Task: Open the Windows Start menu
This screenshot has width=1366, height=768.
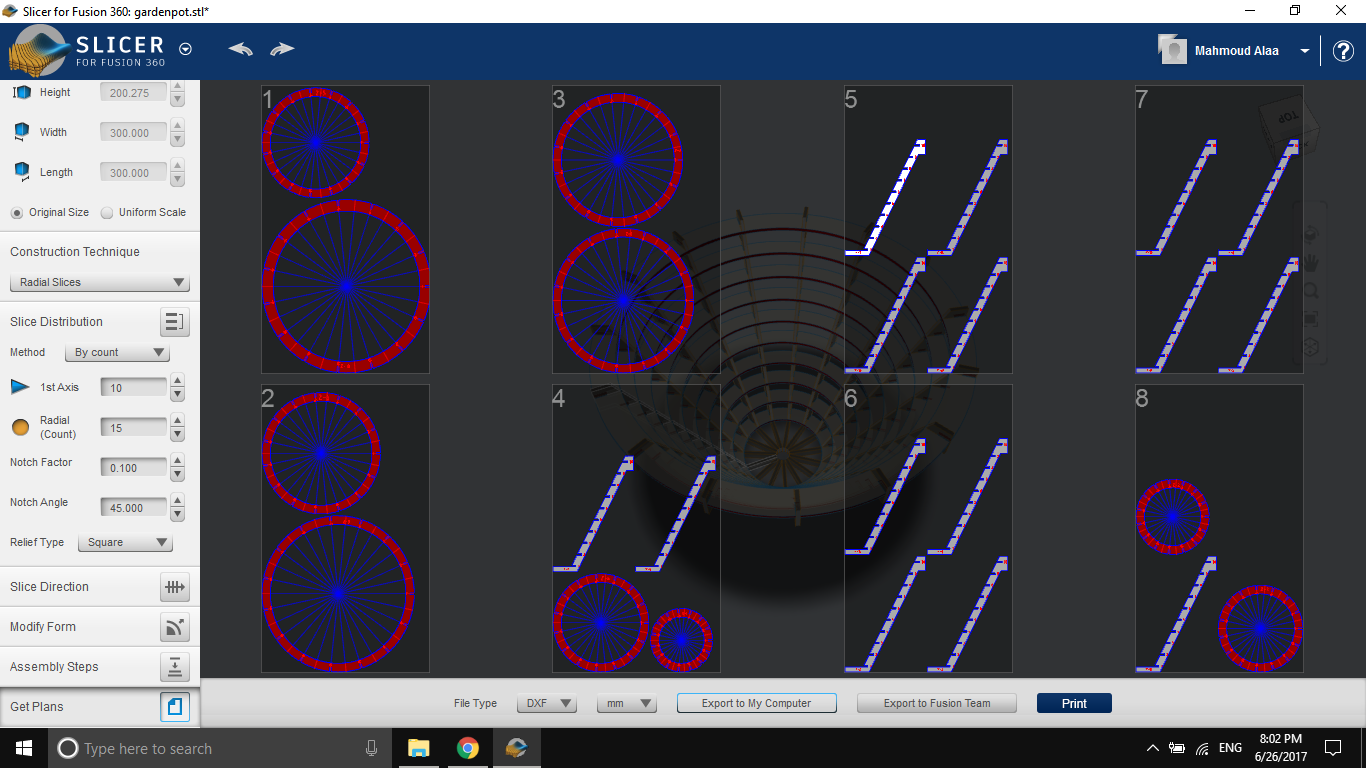Action: 24,748
